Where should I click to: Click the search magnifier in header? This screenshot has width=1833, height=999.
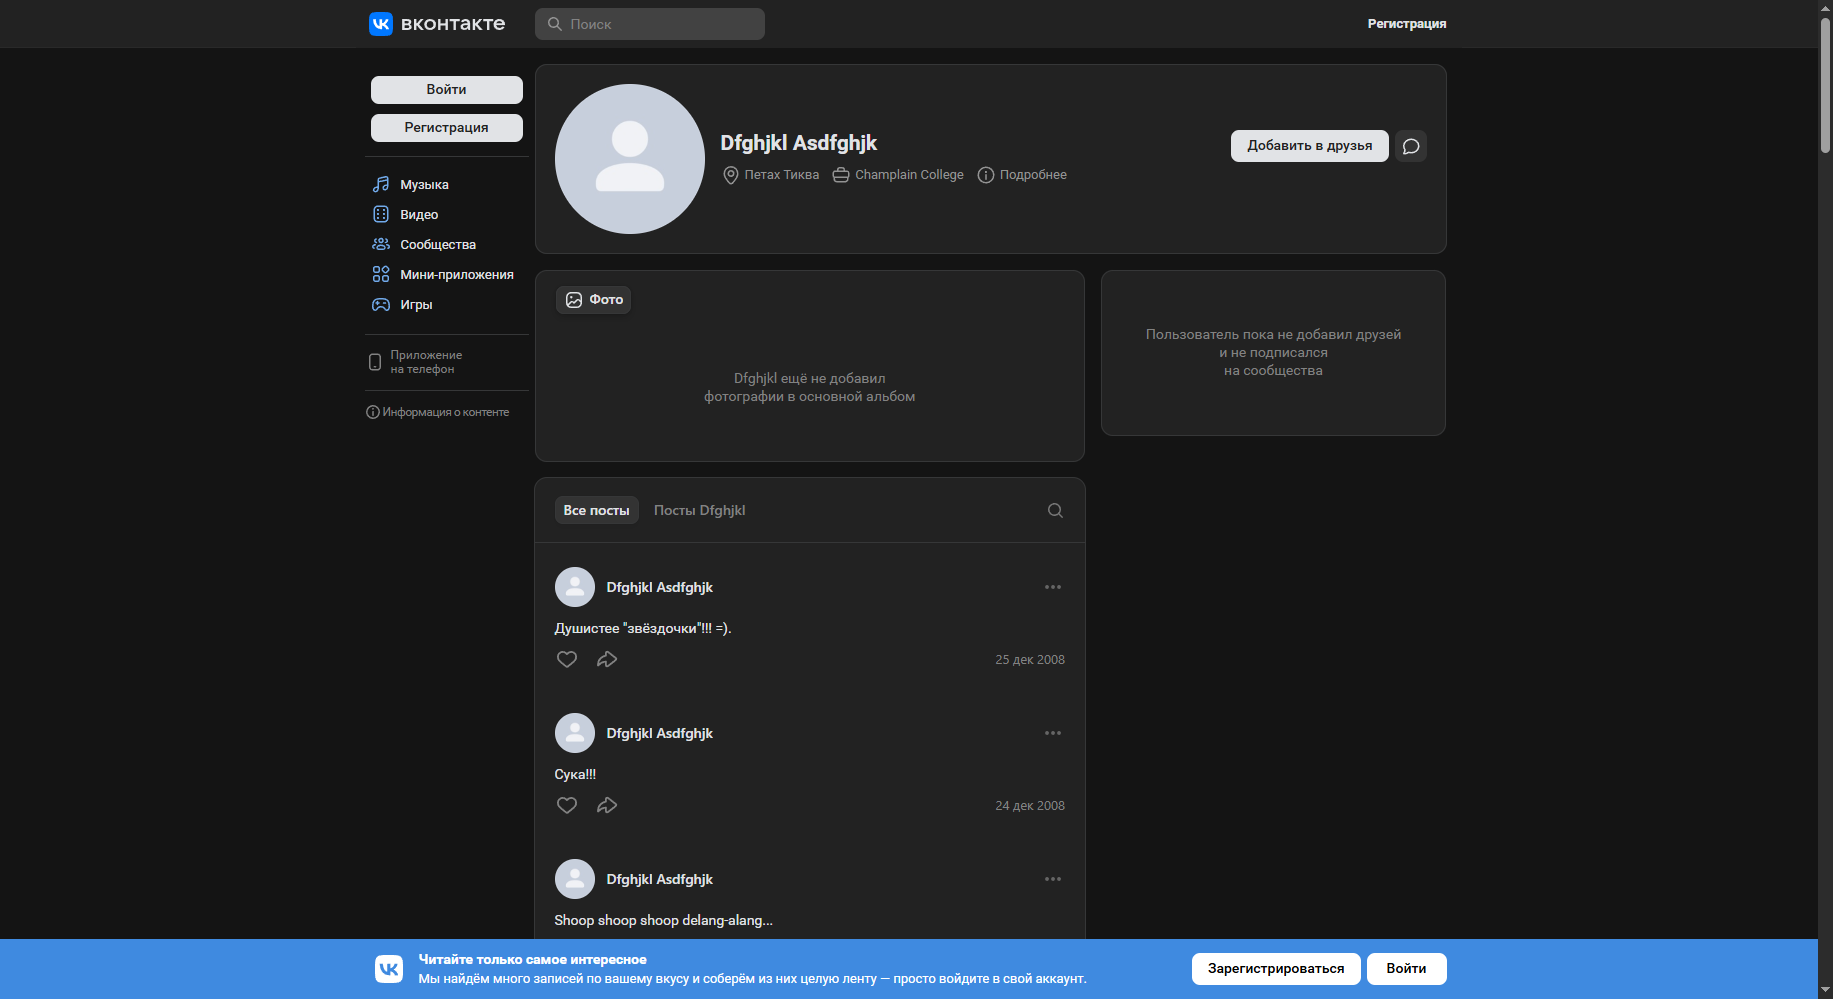[555, 24]
